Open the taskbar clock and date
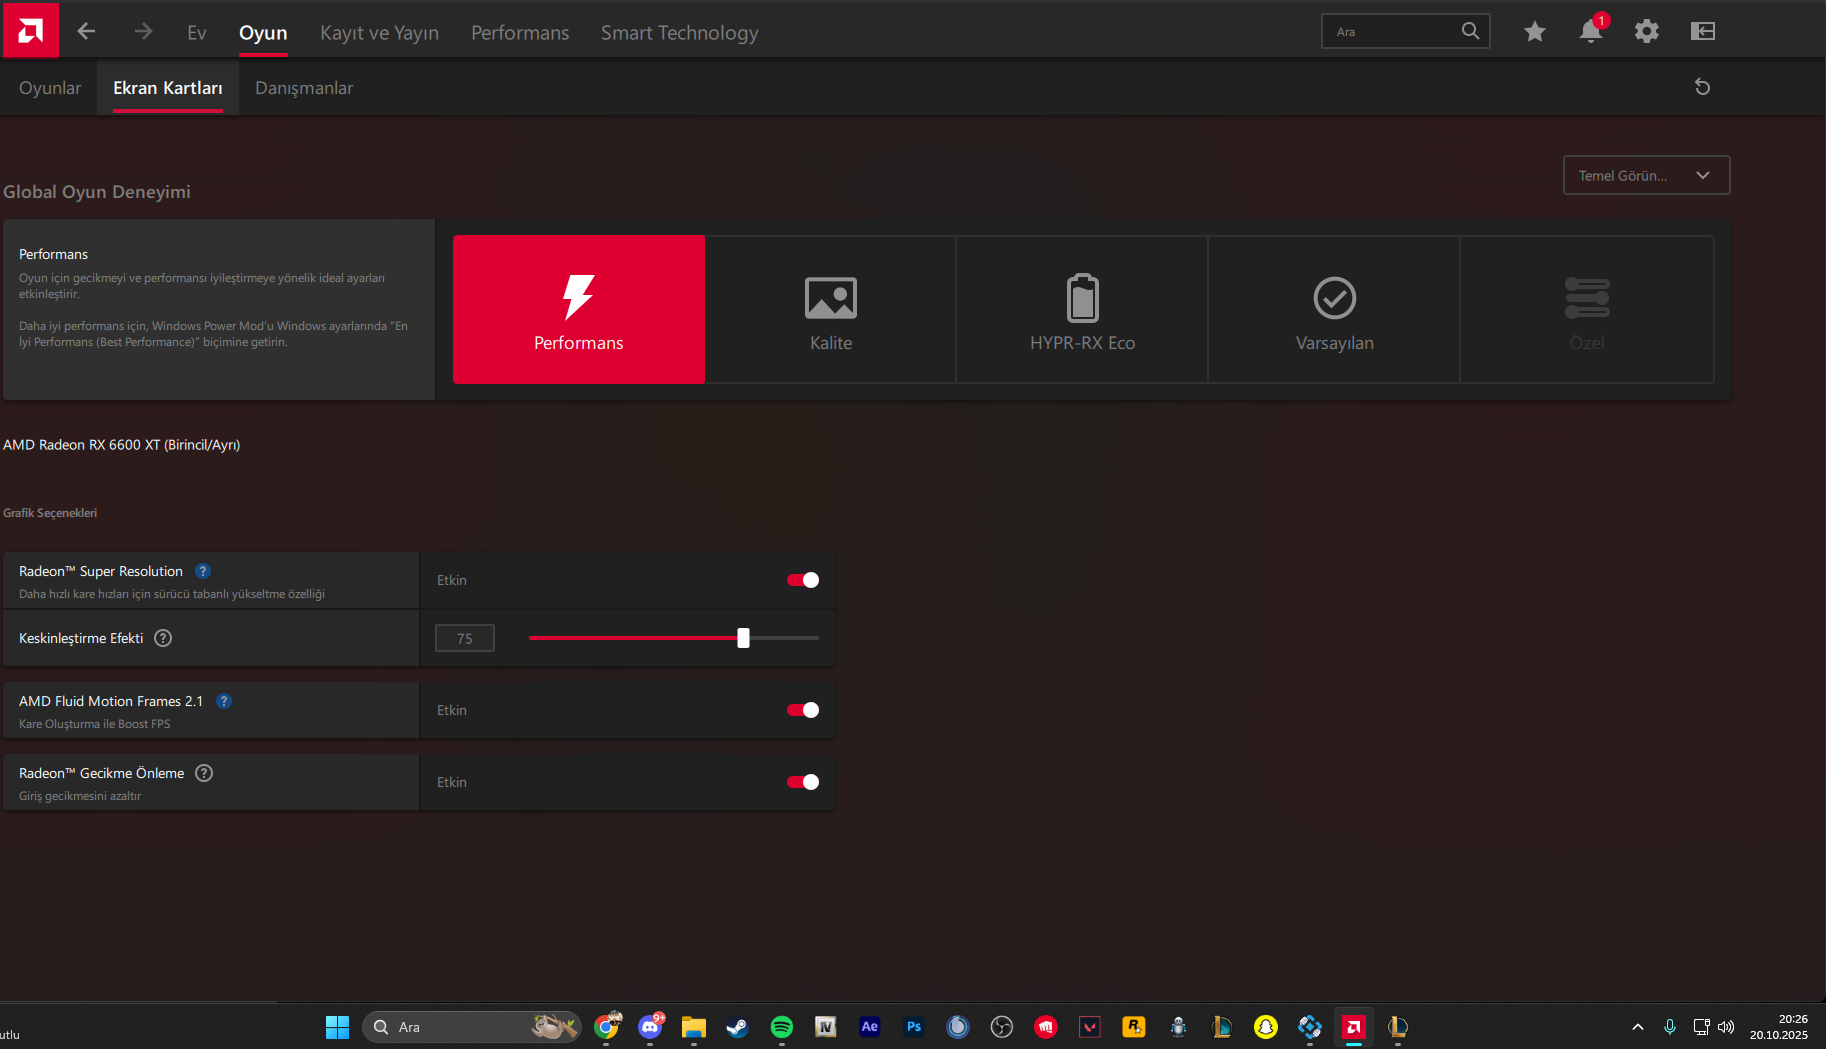 (1778, 1027)
